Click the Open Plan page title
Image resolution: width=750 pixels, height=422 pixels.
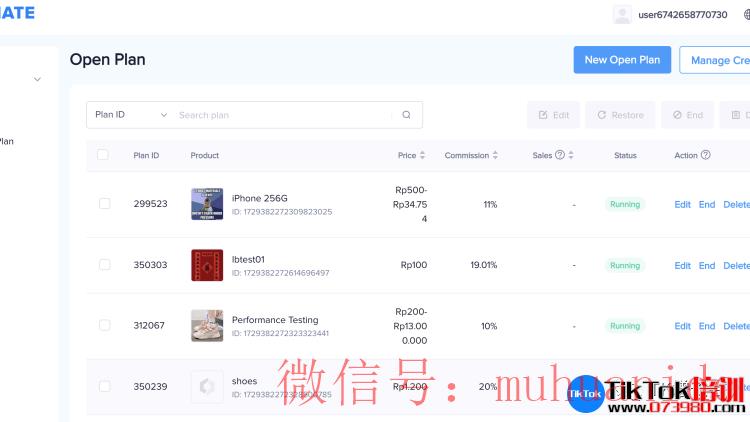pyautogui.click(x=108, y=60)
